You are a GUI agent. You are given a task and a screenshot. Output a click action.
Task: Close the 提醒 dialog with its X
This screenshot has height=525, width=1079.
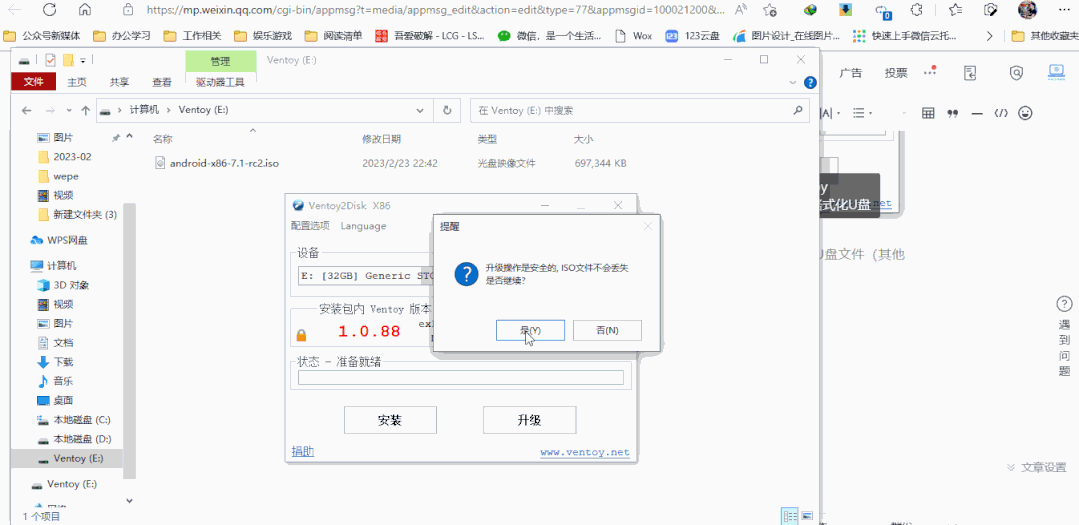[x=647, y=226]
